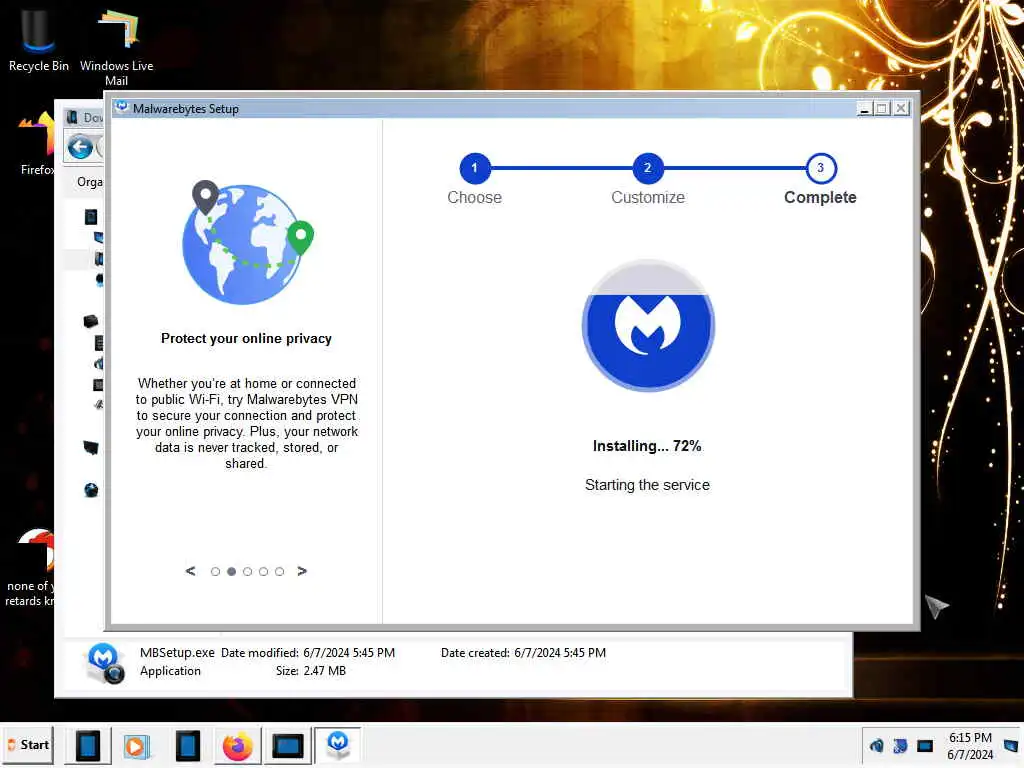Viewport: 1024px width, 768px height.
Task: Click 'Size: 2.47 MB' in details pane
Action: click(x=311, y=671)
